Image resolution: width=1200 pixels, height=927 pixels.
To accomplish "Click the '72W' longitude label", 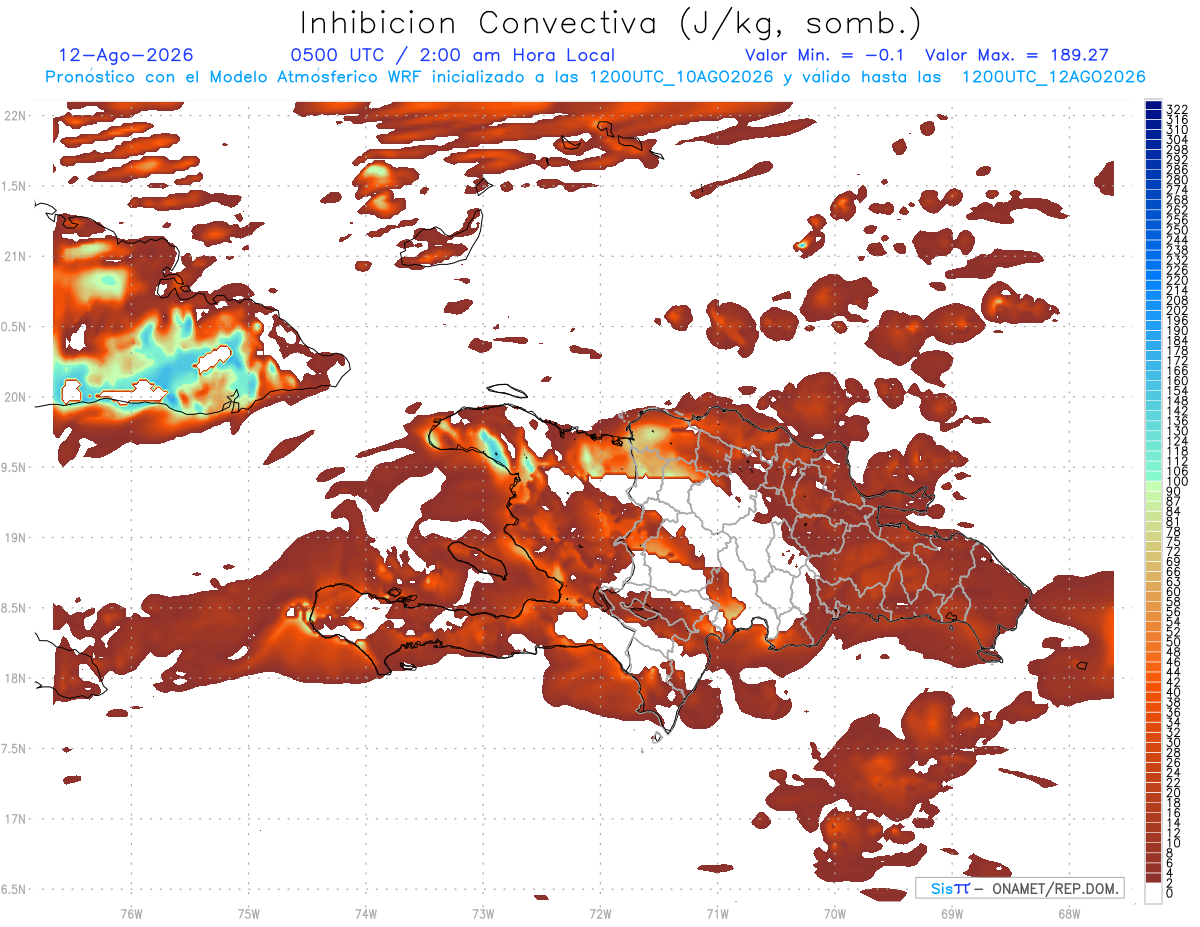I will tap(600, 913).
